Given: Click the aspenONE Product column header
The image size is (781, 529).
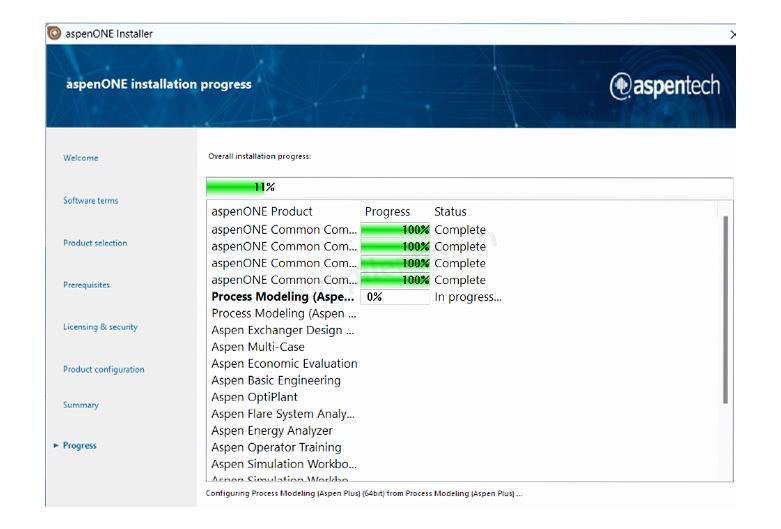Looking at the screenshot, I should coord(262,211).
